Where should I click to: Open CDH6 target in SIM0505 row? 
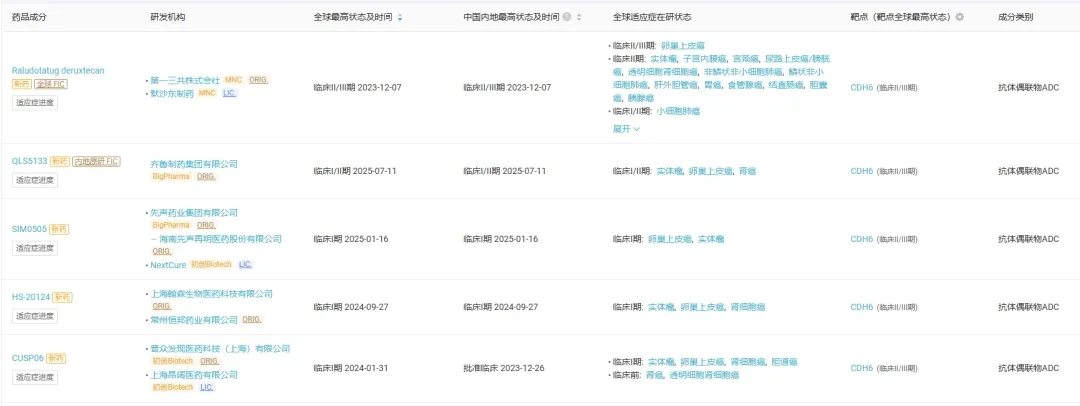pos(862,239)
